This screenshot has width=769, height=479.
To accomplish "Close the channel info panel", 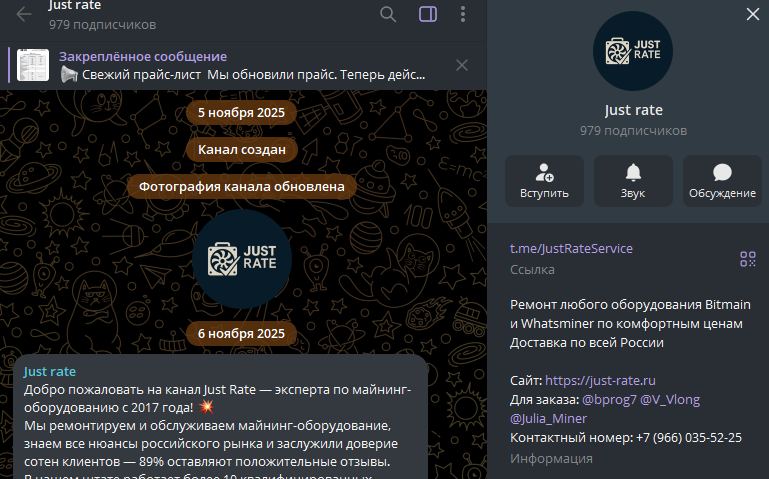I will (x=753, y=14).
